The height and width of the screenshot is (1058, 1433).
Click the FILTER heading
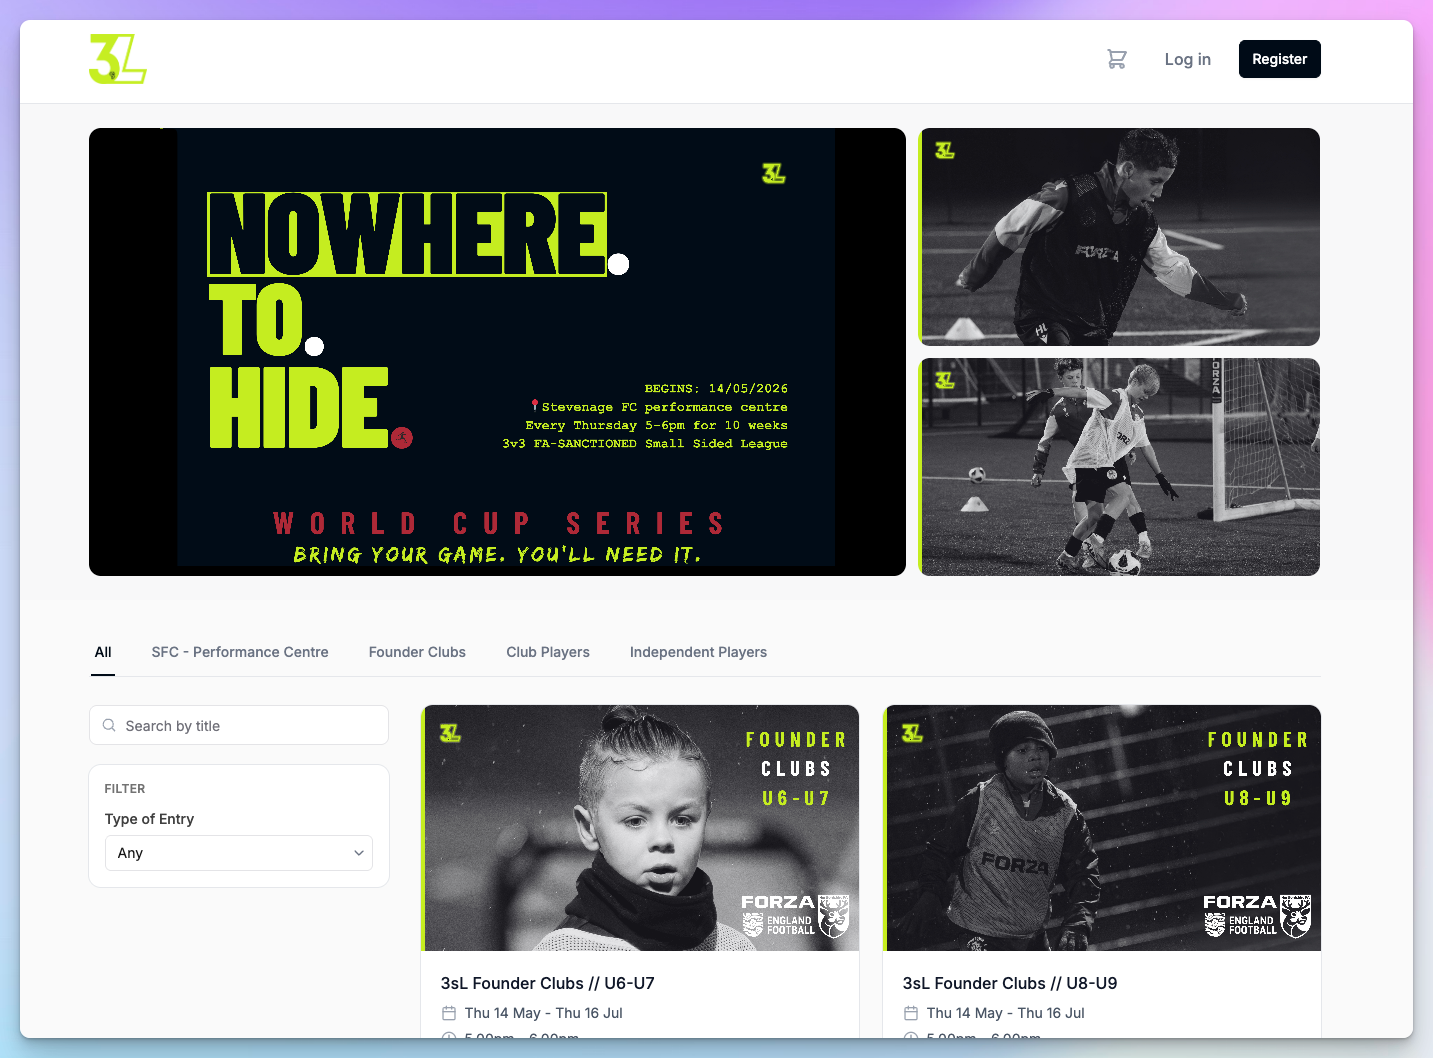tap(125, 789)
